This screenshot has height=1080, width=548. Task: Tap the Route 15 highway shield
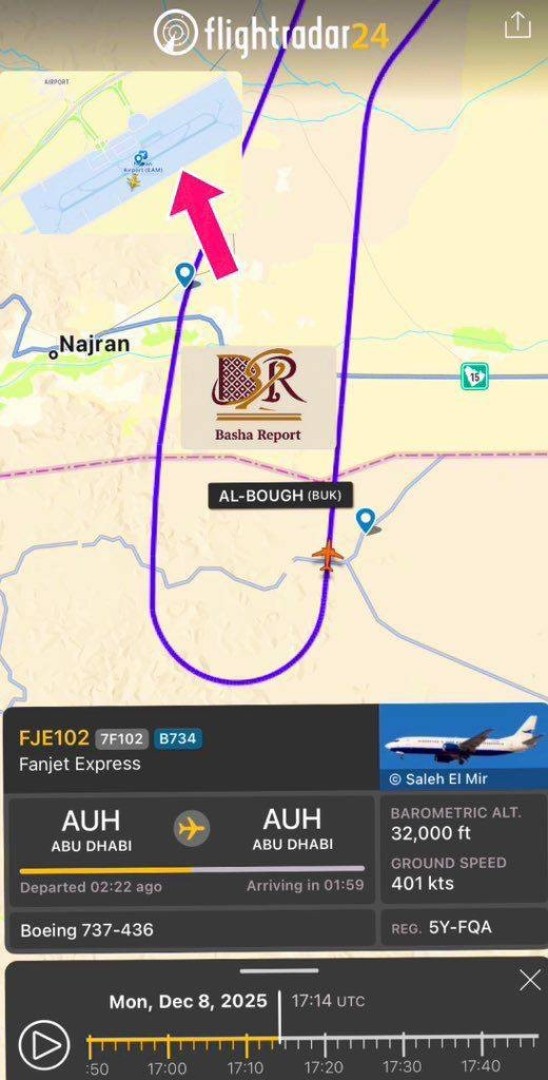(474, 377)
